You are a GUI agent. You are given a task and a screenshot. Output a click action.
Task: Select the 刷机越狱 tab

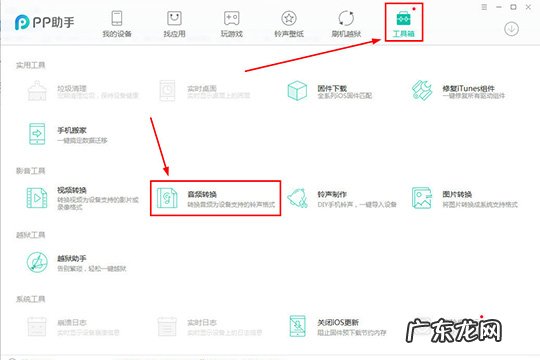click(346, 23)
